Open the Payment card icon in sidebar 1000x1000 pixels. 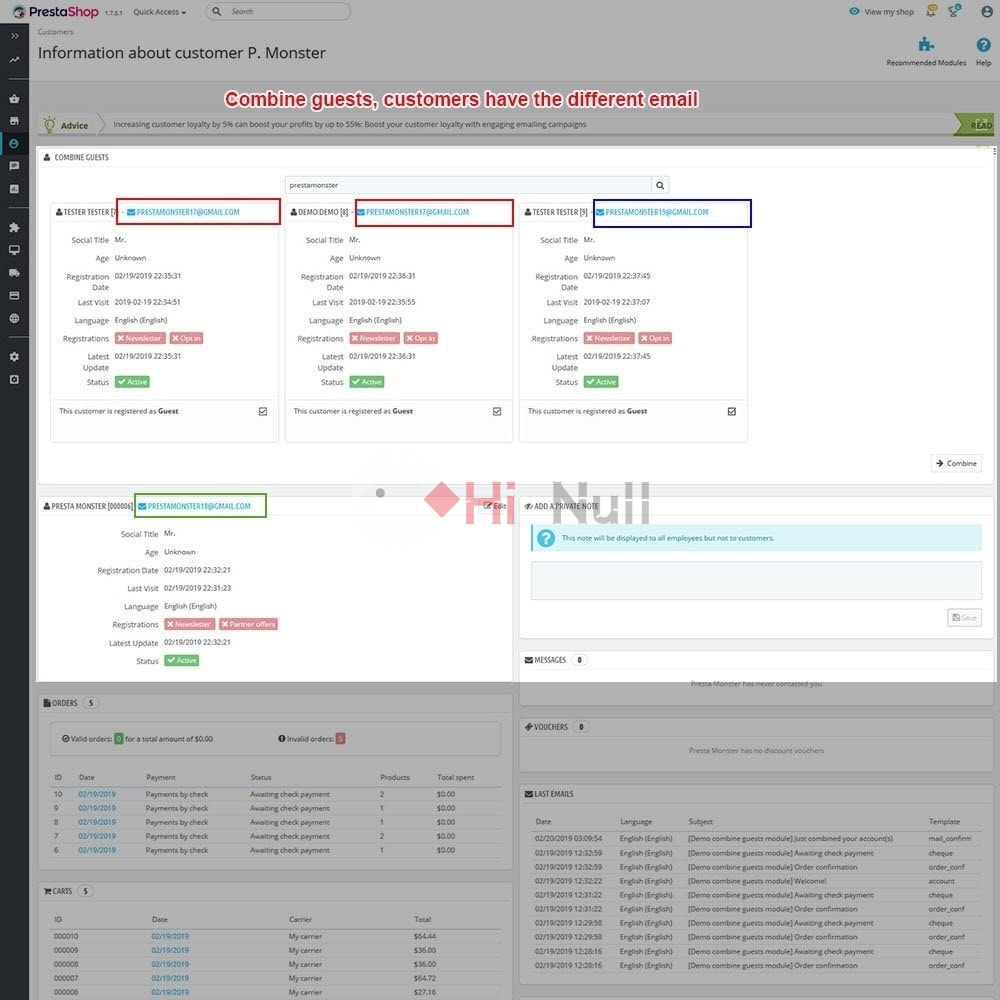point(14,295)
